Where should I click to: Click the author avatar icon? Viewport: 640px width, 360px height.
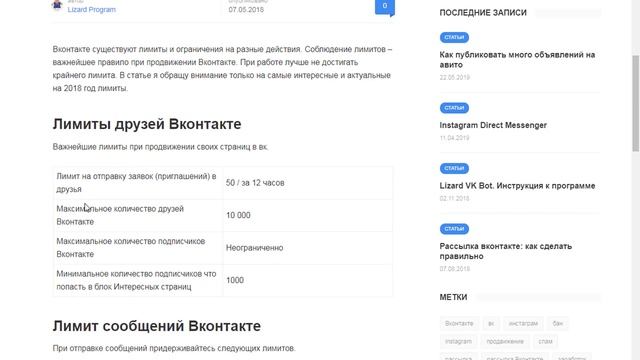[x=57, y=5]
